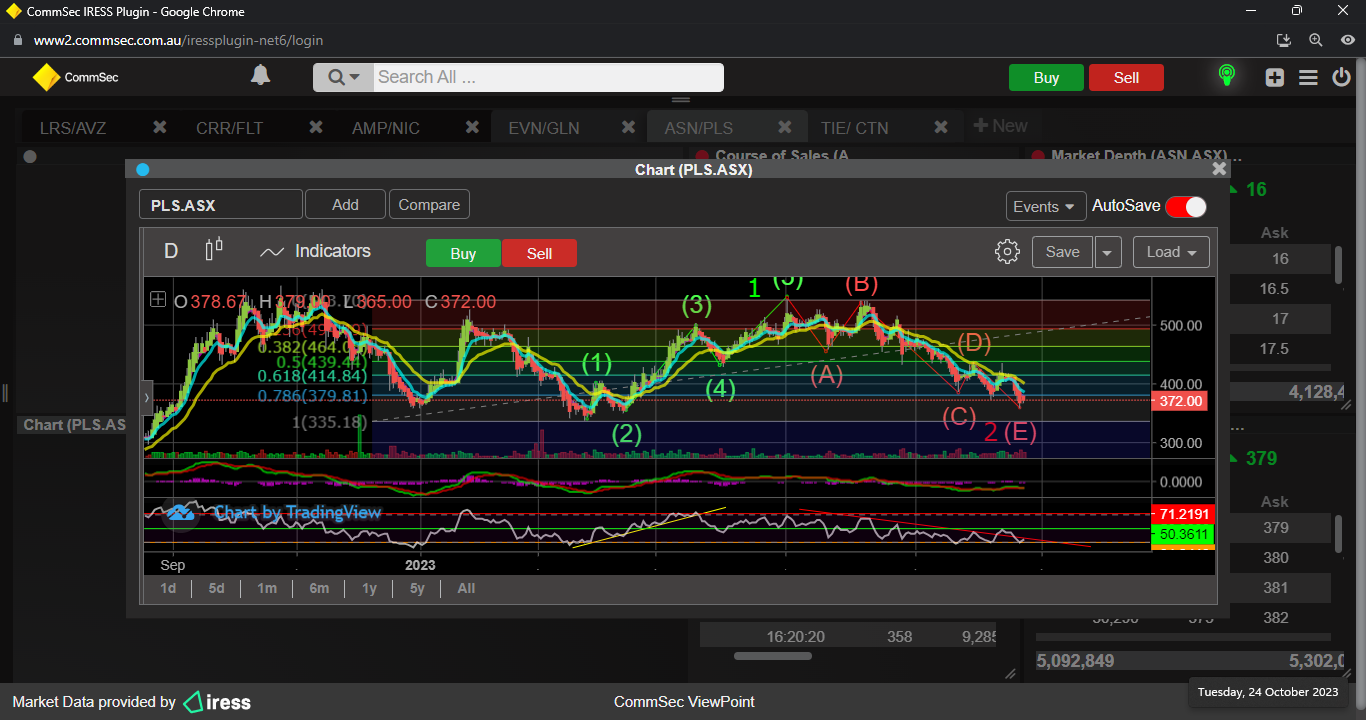The height and width of the screenshot is (720, 1366).
Task: Switch to the TIE/ CTN tab
Action: [x=854, y=128]
